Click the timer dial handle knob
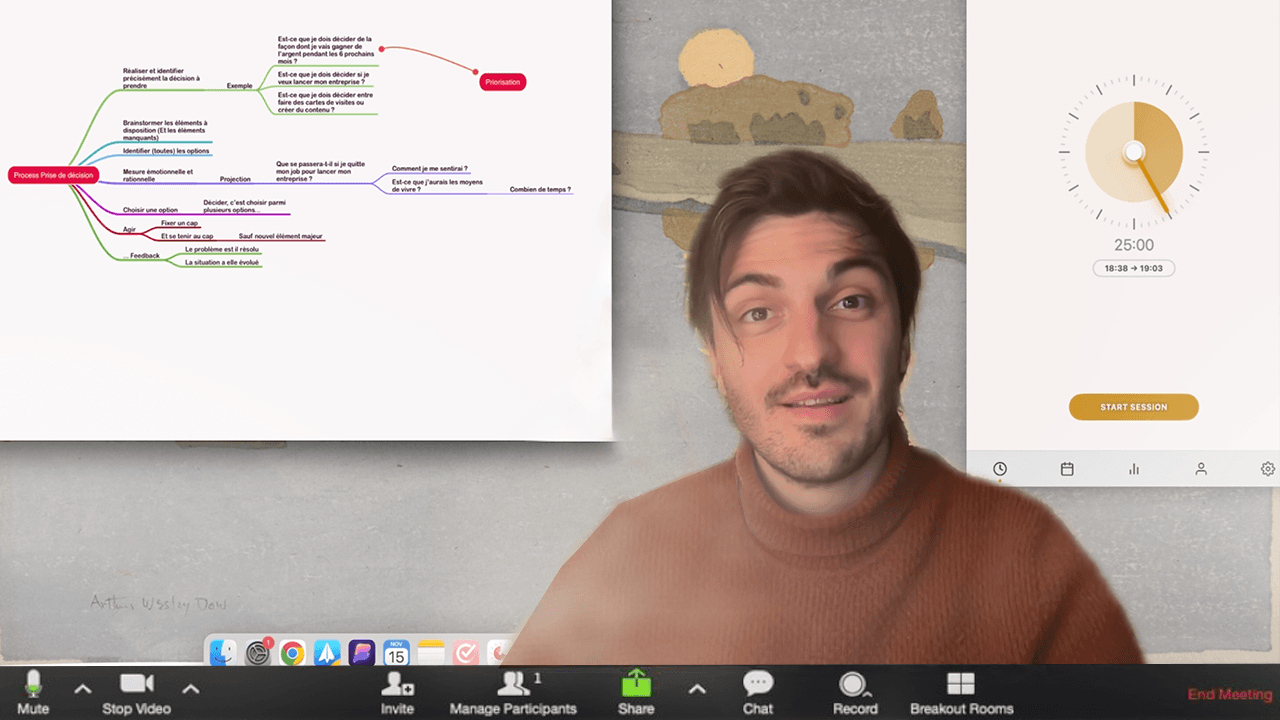1280x720 pixels. click(1133, 152)
